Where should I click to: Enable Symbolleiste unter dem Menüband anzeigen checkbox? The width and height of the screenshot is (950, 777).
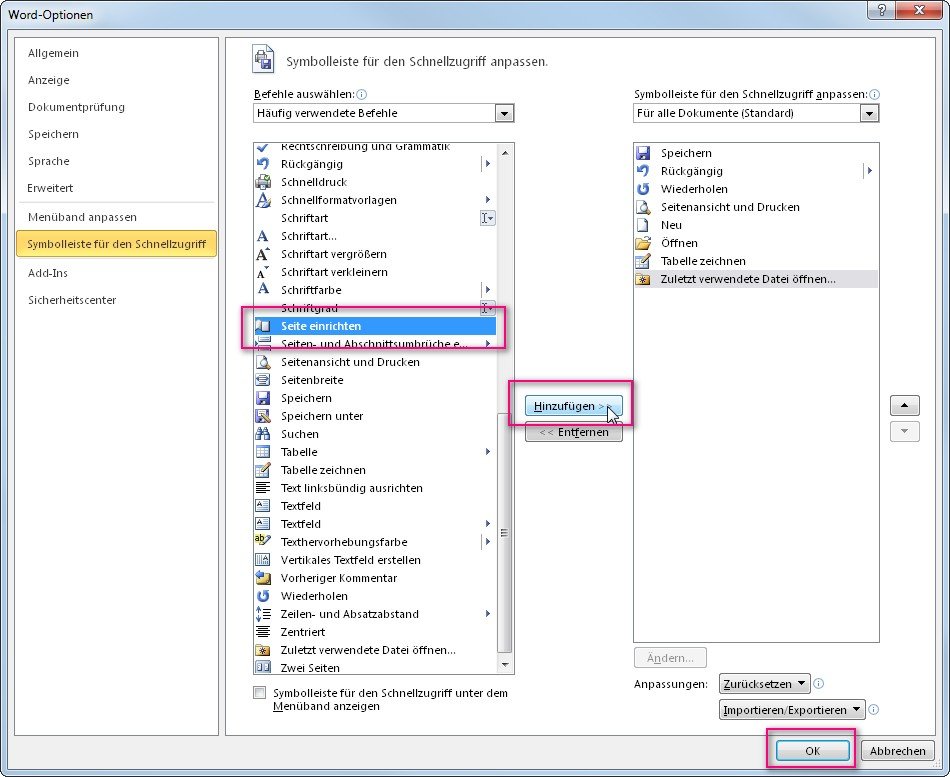(260, 693)
